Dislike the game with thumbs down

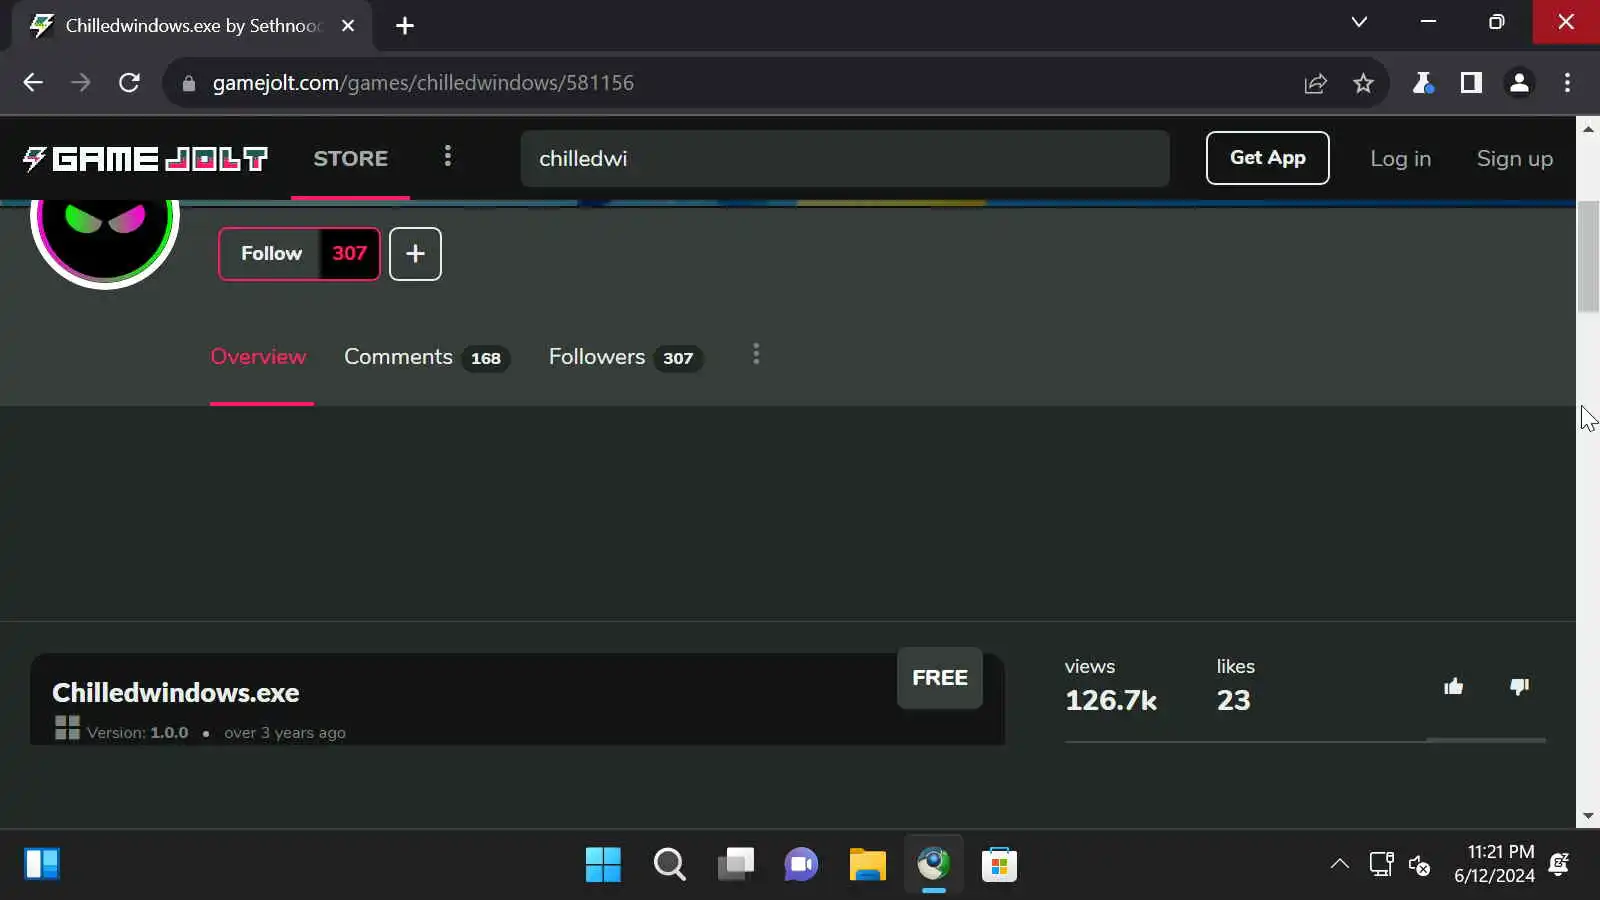(1519, 687)
